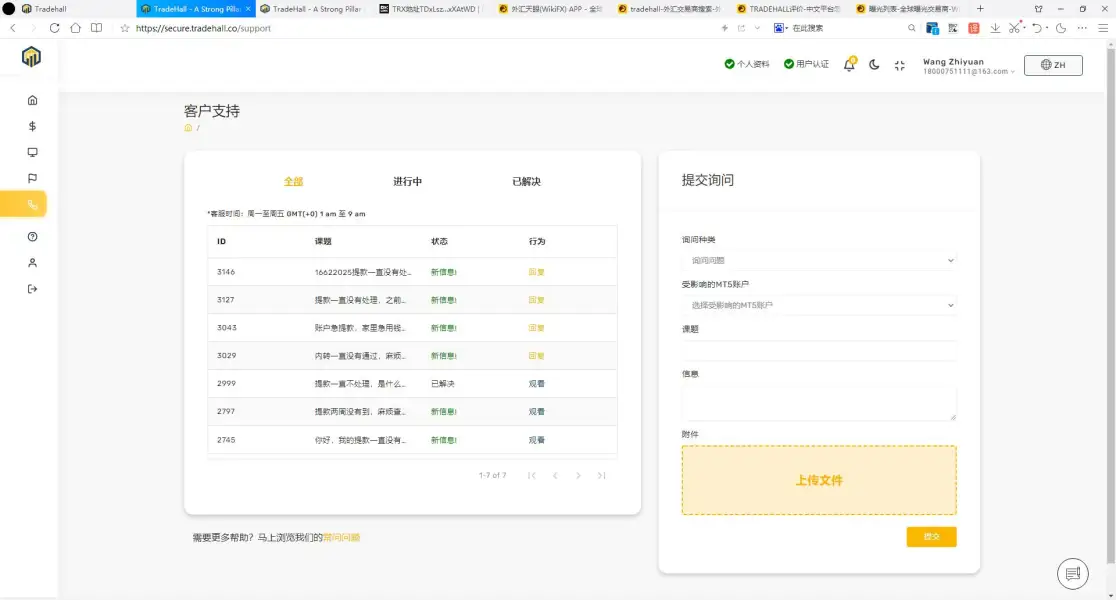Click the person profile icon in the sidebar
This screenshot has height=600, width=1116.
pyautogui.click(x=31, y=263)
